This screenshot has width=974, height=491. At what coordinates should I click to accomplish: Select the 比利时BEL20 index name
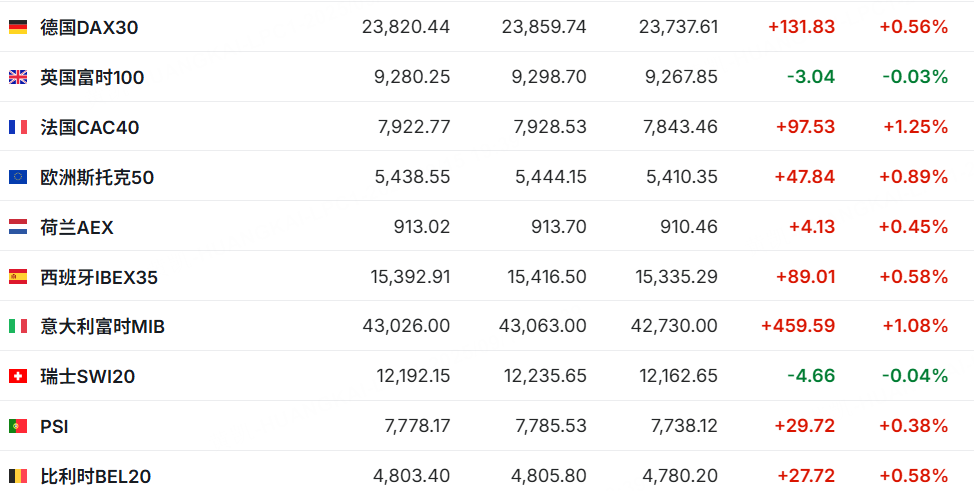click(x=95, y=476)
